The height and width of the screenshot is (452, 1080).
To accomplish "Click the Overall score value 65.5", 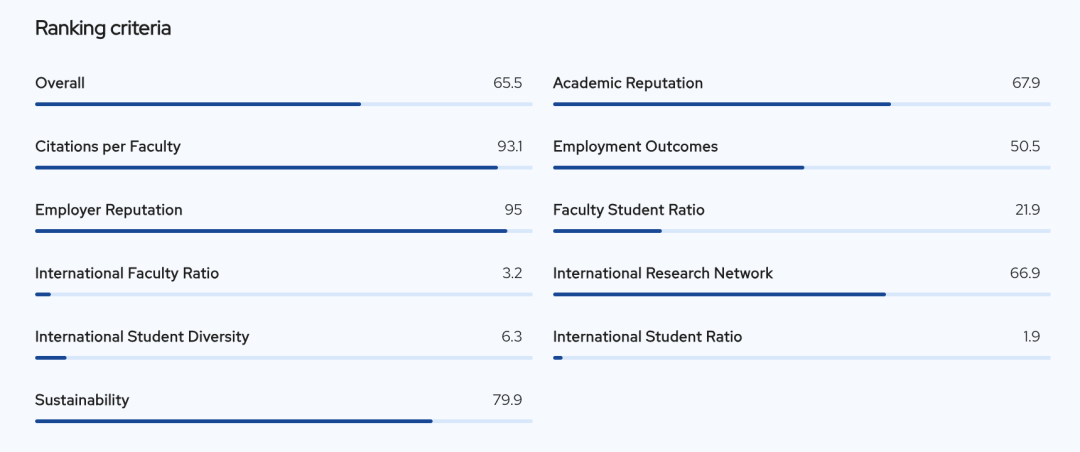I will click(507, 83).
